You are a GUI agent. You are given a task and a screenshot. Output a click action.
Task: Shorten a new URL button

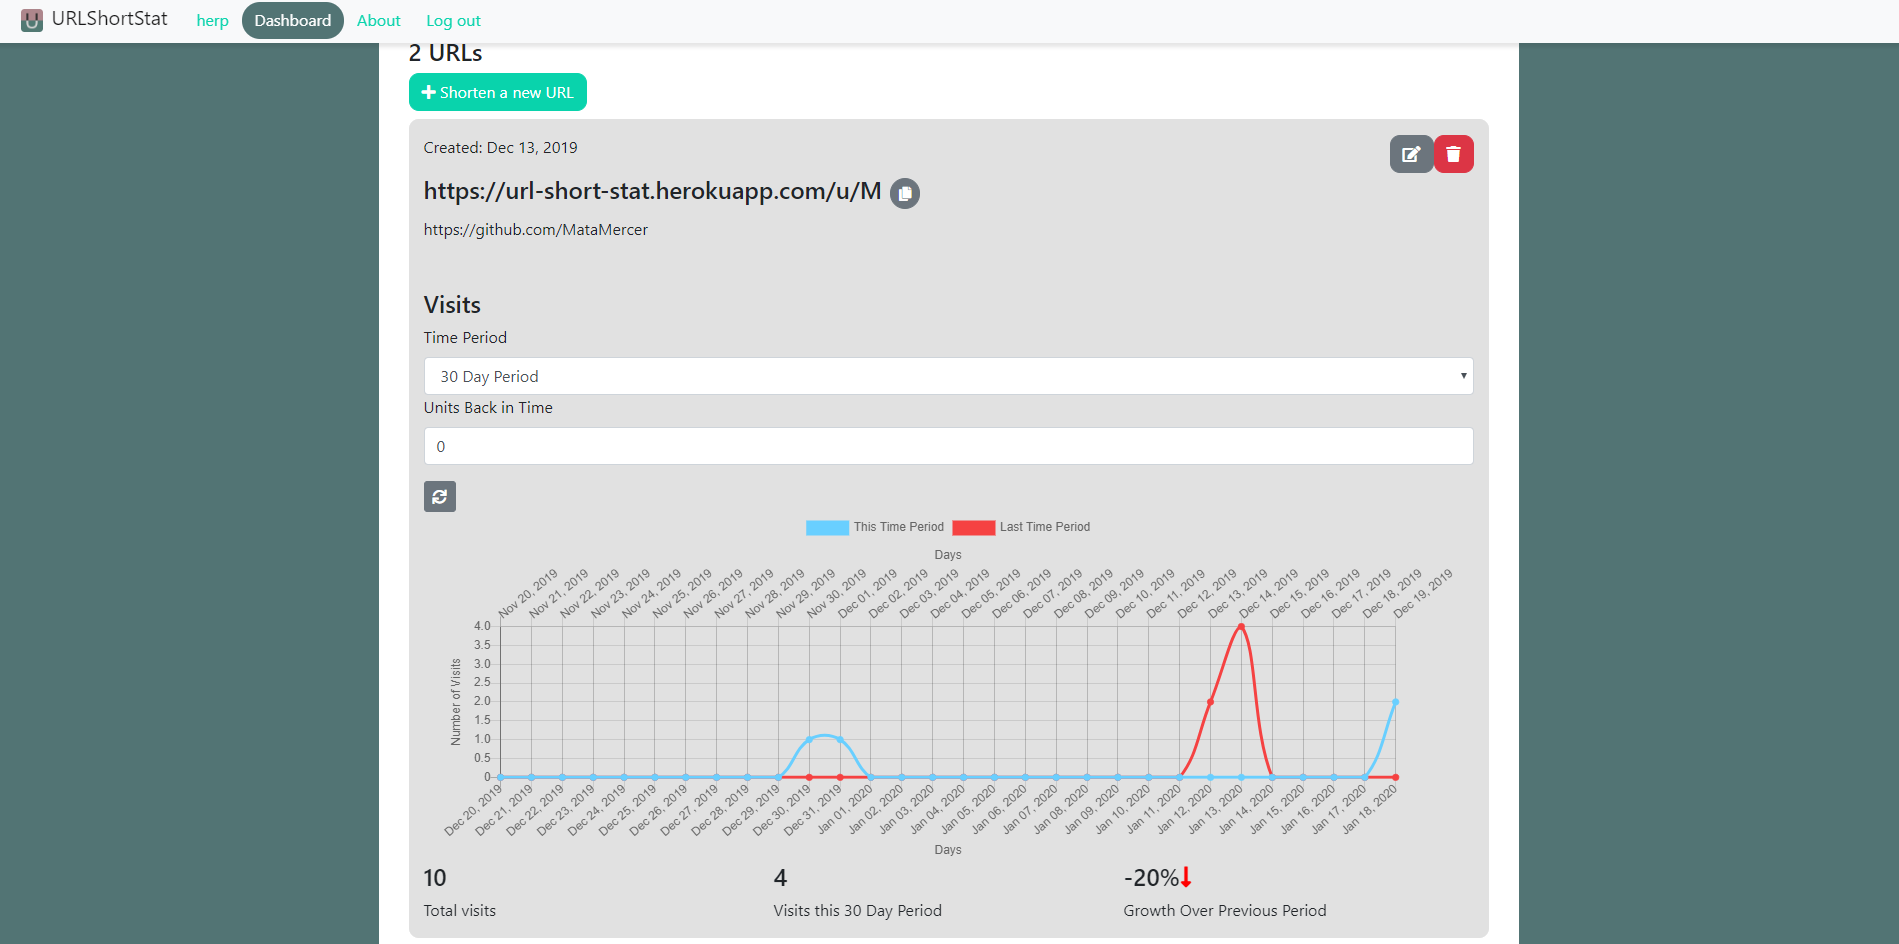click(498, 92)
